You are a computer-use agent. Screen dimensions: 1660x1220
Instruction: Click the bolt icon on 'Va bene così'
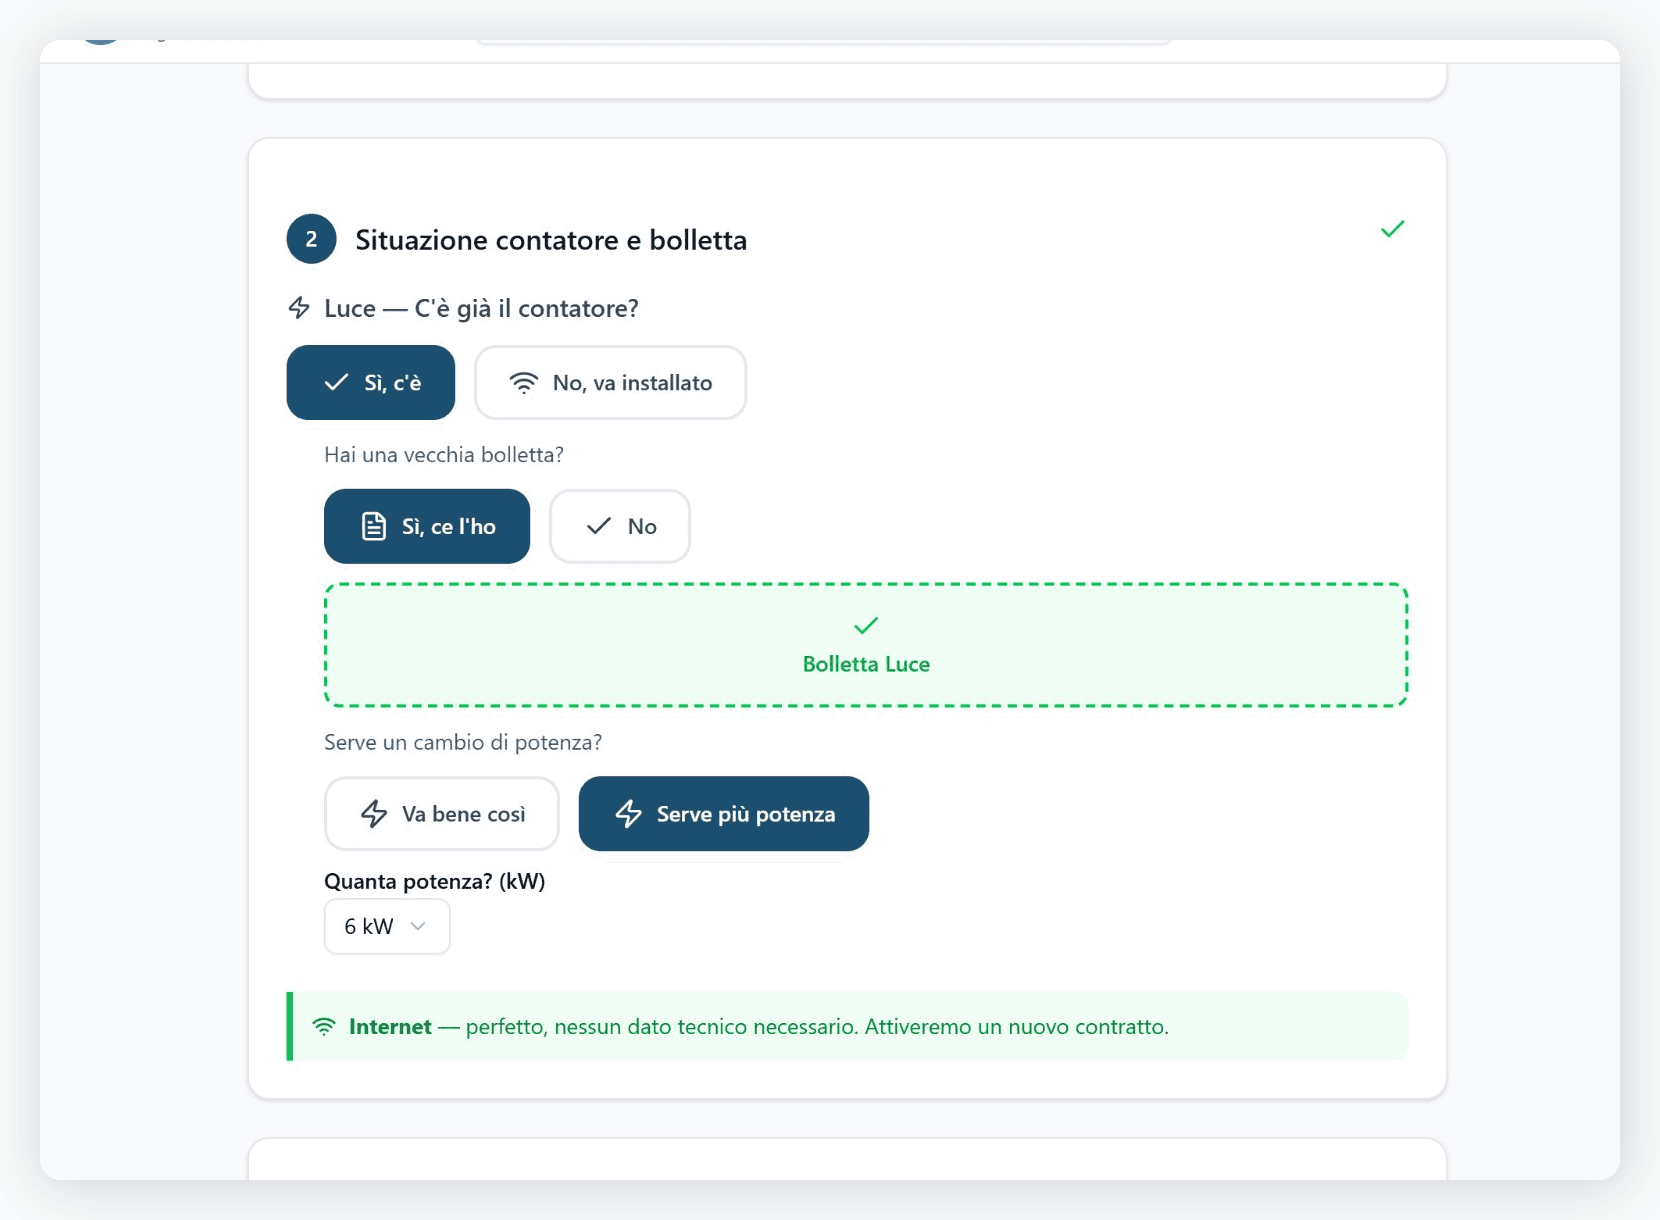click(374, 814)
